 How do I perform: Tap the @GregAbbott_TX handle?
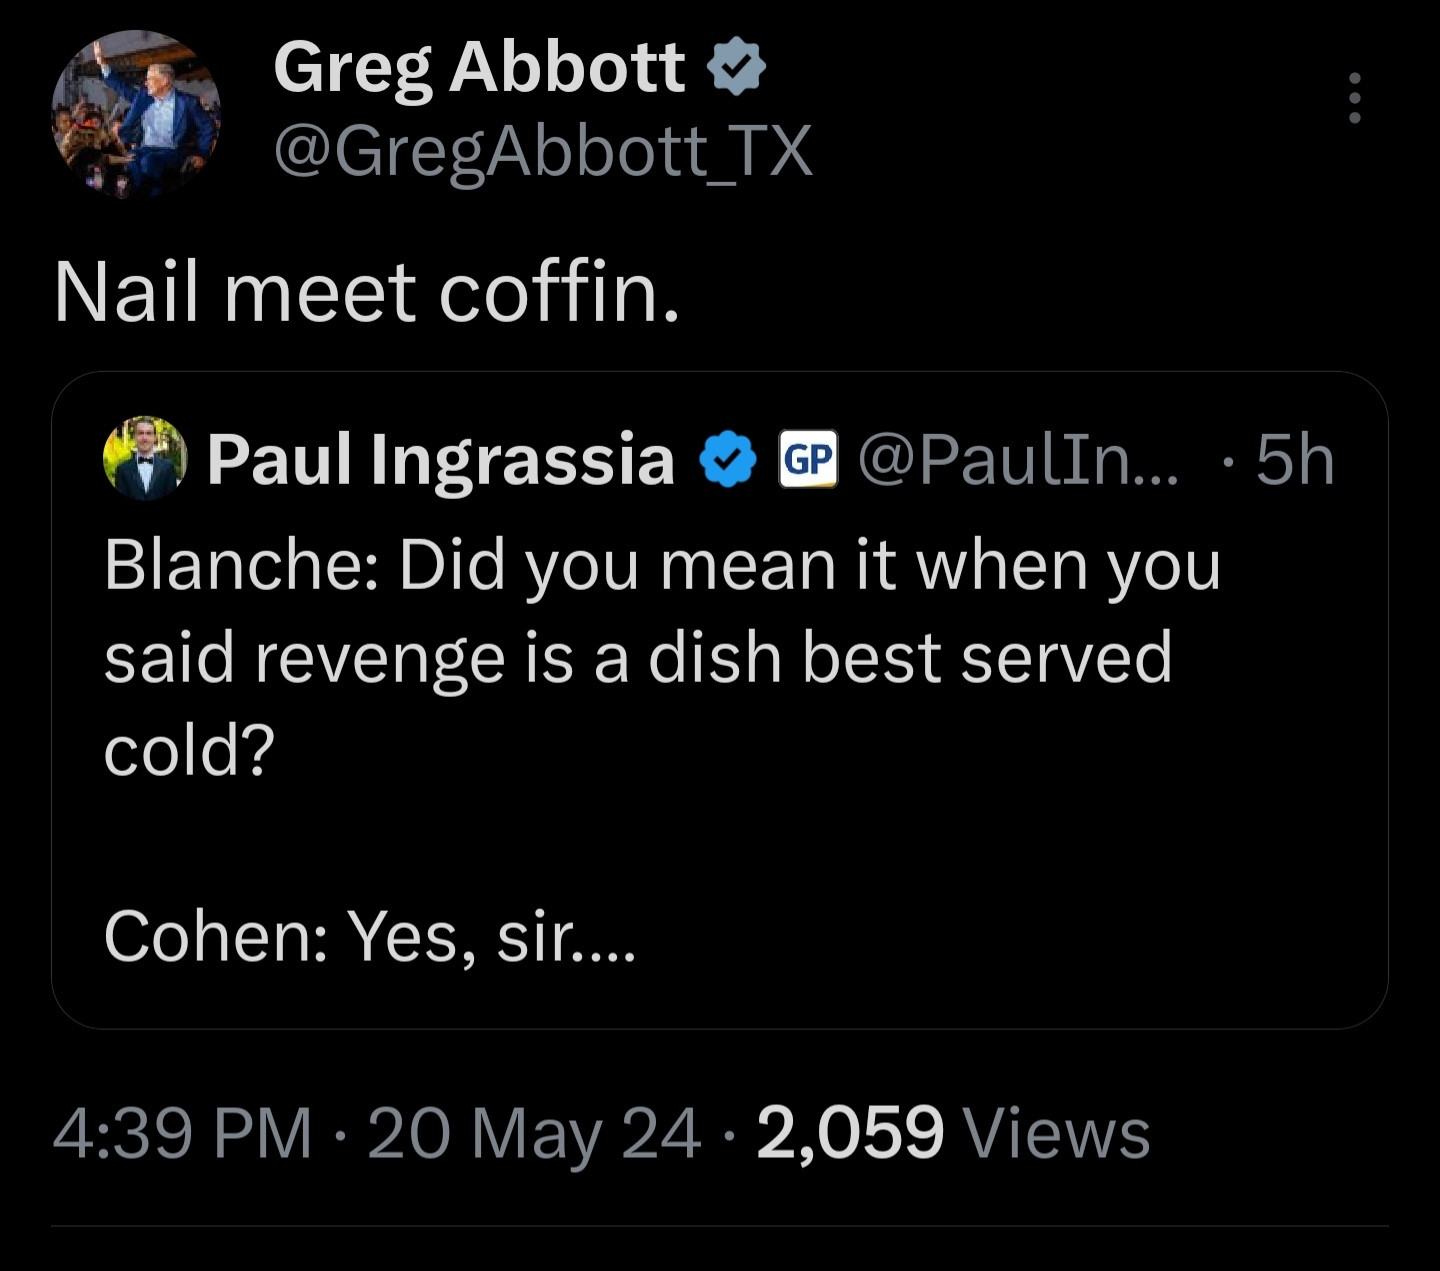tap(542, 151)
